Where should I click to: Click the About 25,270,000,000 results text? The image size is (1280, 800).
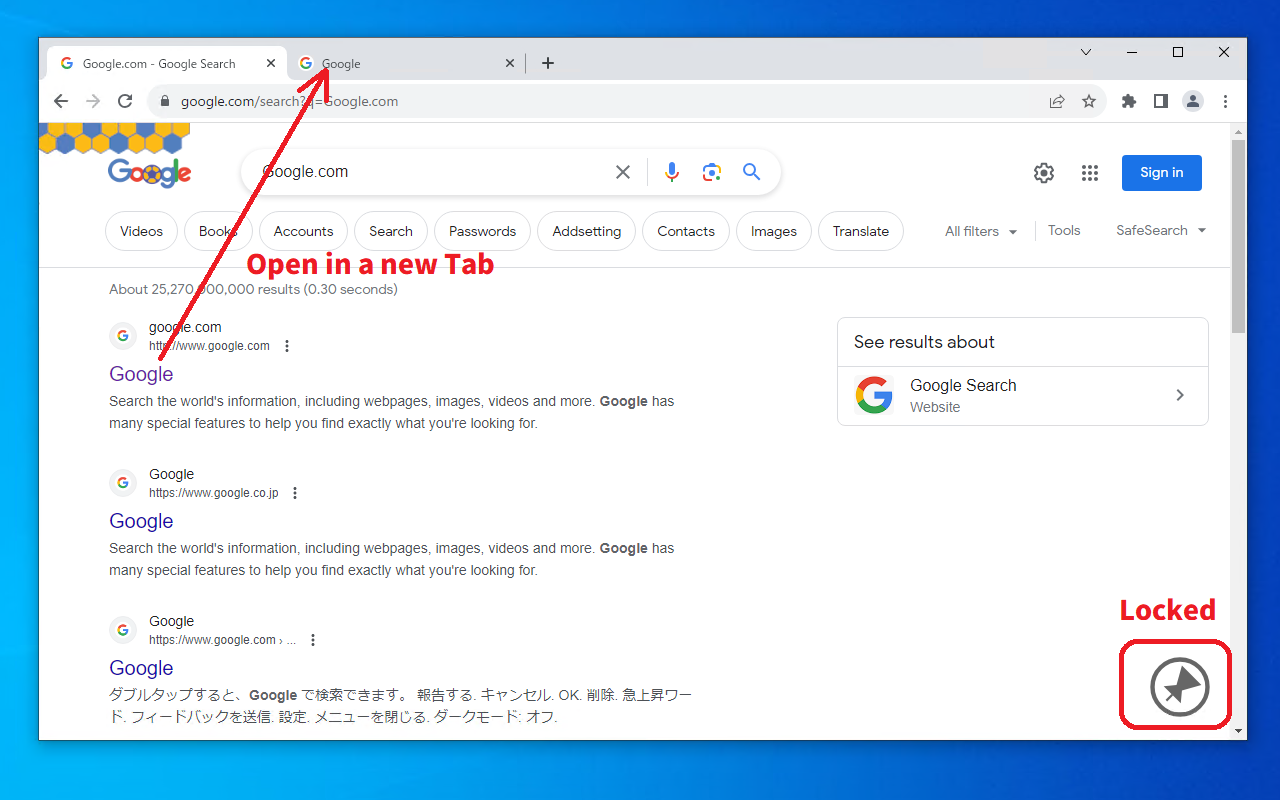tap(253, 289)
